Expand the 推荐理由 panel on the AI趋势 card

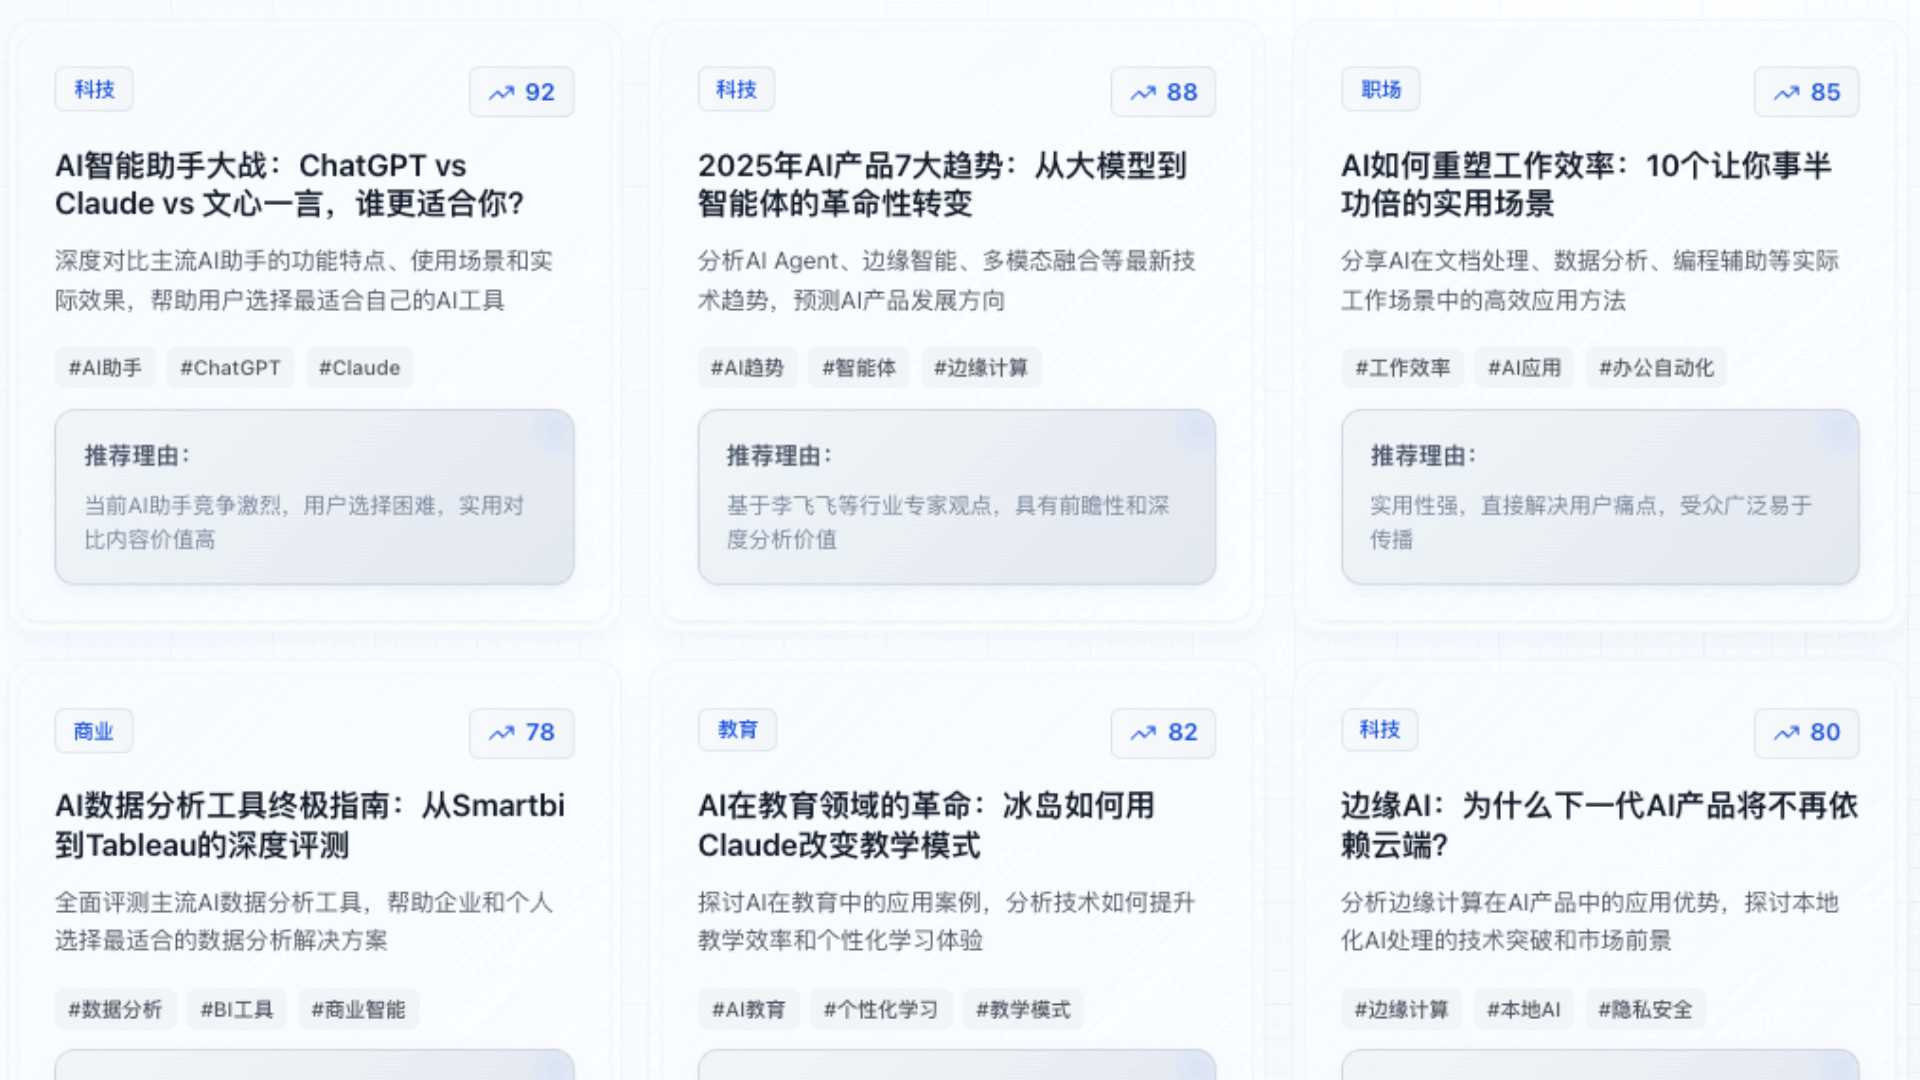pyautogui.click(x=957, y=497)
